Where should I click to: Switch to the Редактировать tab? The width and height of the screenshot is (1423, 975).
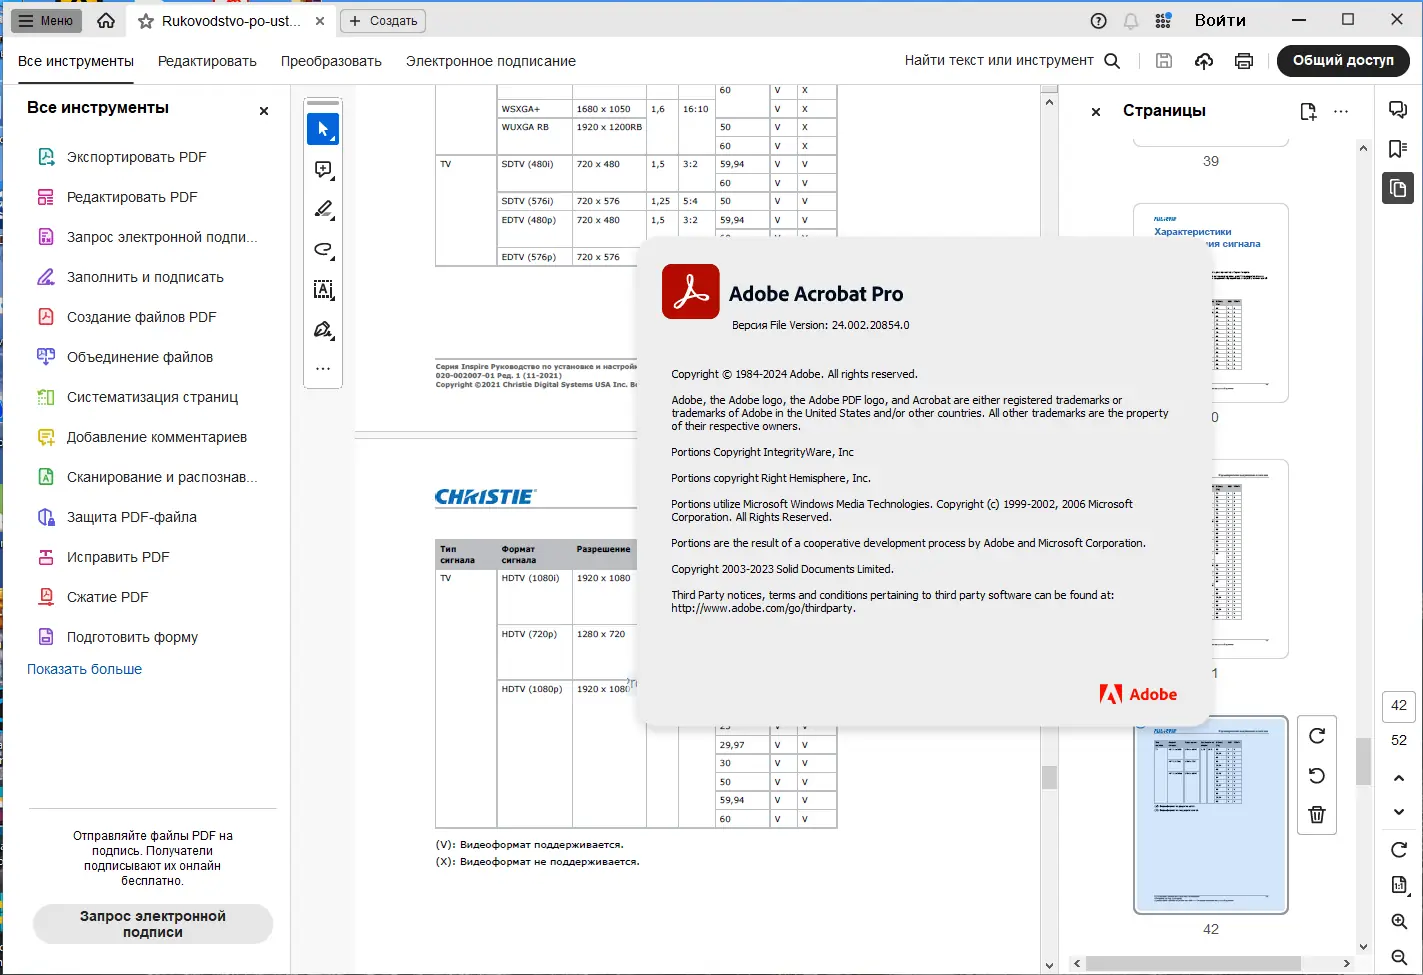(207, 61)
